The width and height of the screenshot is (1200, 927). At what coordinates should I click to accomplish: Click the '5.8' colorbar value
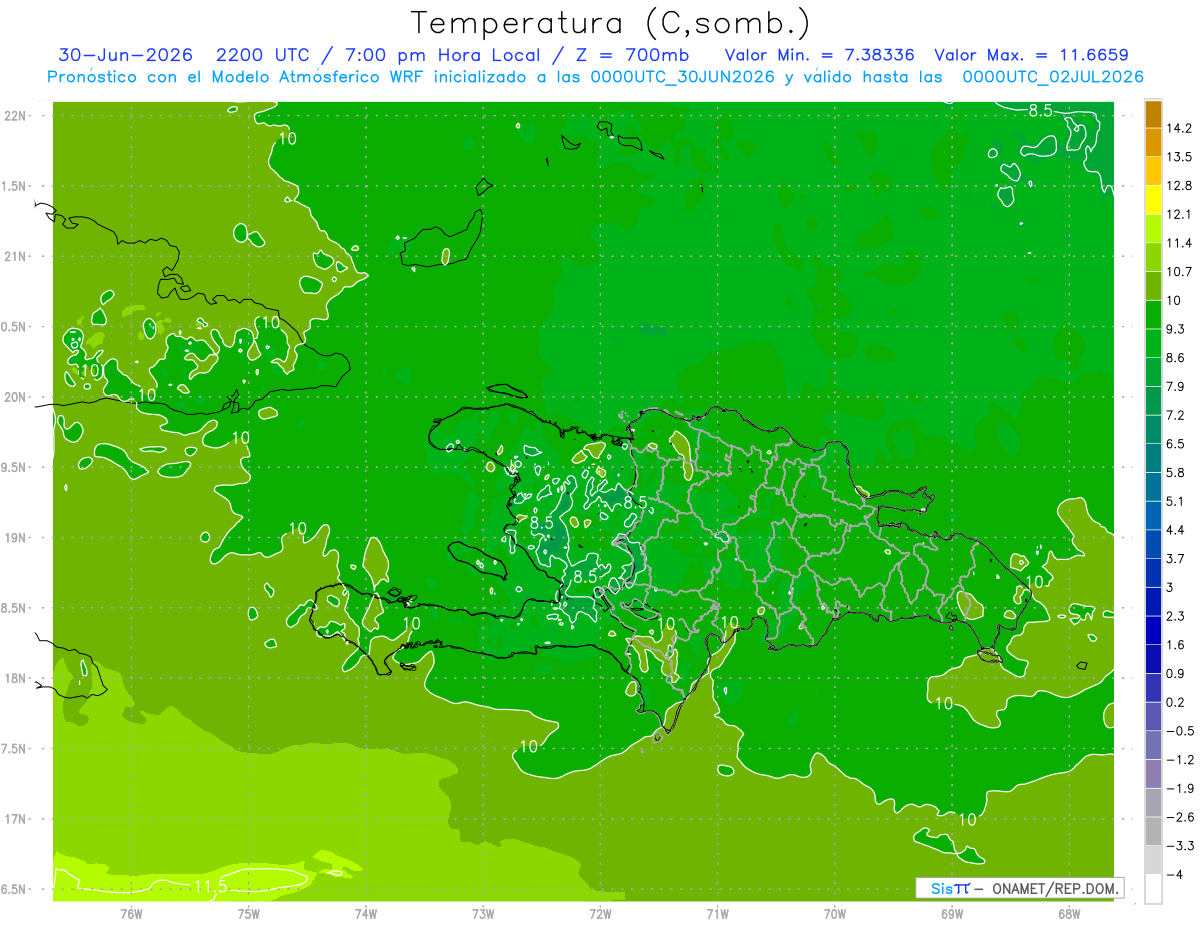pyautogui.click(x=1176, y=472)
